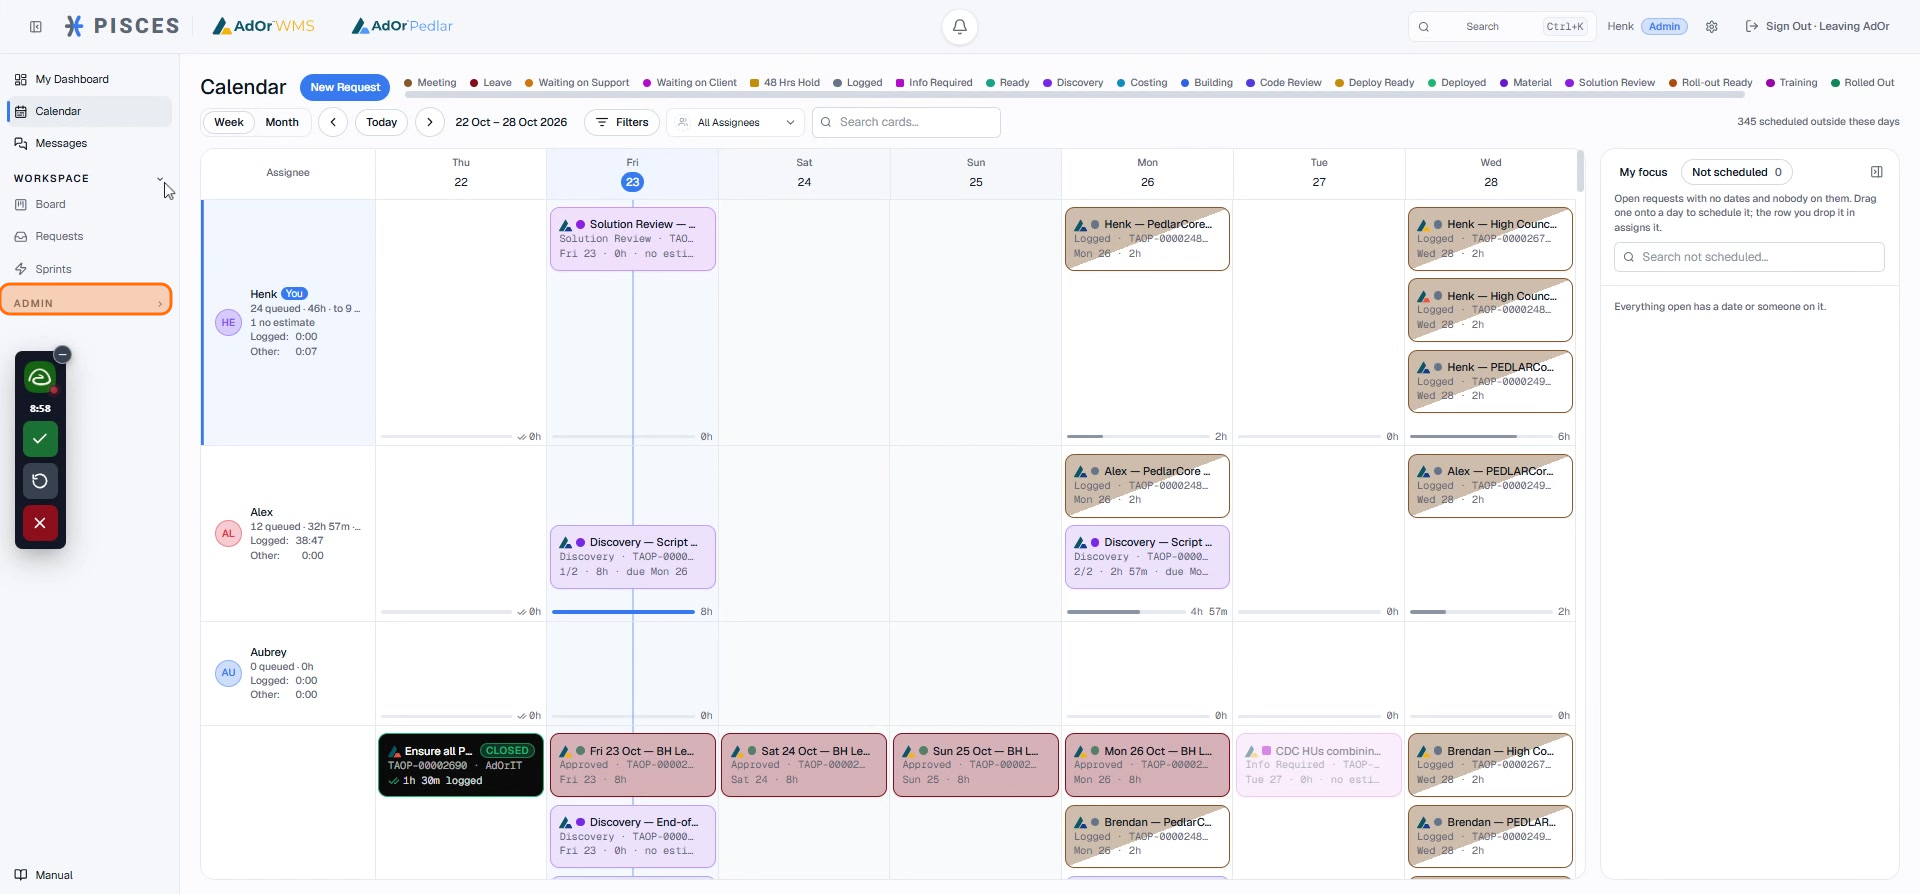Collapse the WORKSPACE section chevron

(x=160, y=178)
